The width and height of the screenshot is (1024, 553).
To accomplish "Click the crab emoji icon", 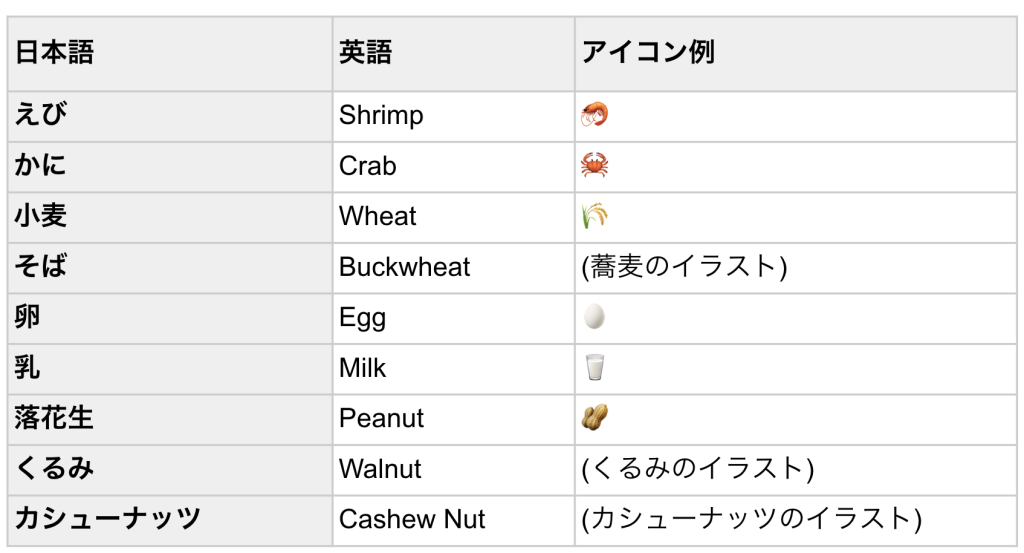I will pyautogui.click(x=595, y=166).
